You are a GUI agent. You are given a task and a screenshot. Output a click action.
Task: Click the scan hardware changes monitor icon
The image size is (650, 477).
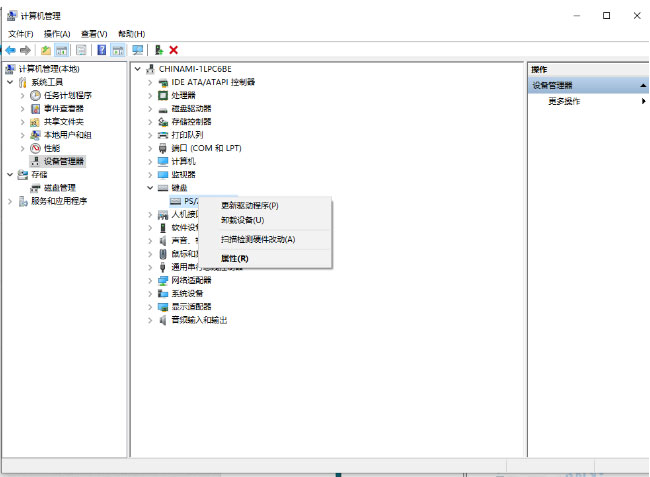click(137, 50)
